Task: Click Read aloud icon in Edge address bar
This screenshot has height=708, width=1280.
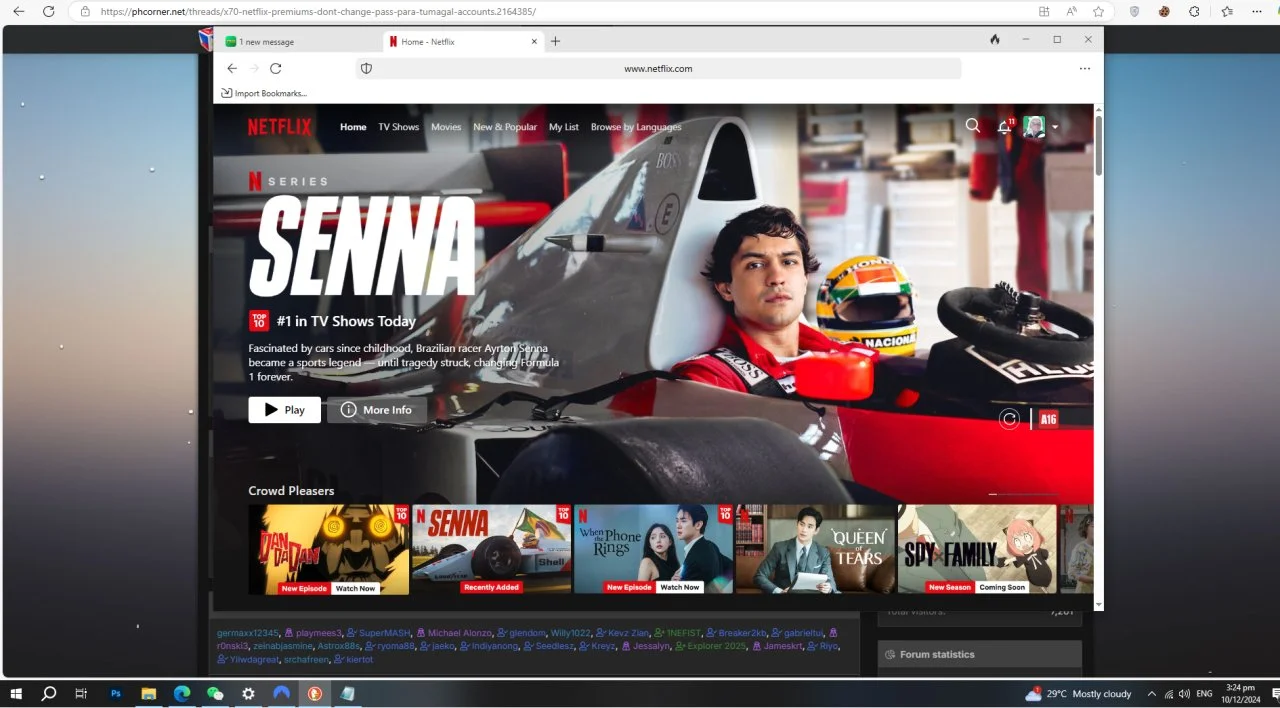Action: point(1071,12)
